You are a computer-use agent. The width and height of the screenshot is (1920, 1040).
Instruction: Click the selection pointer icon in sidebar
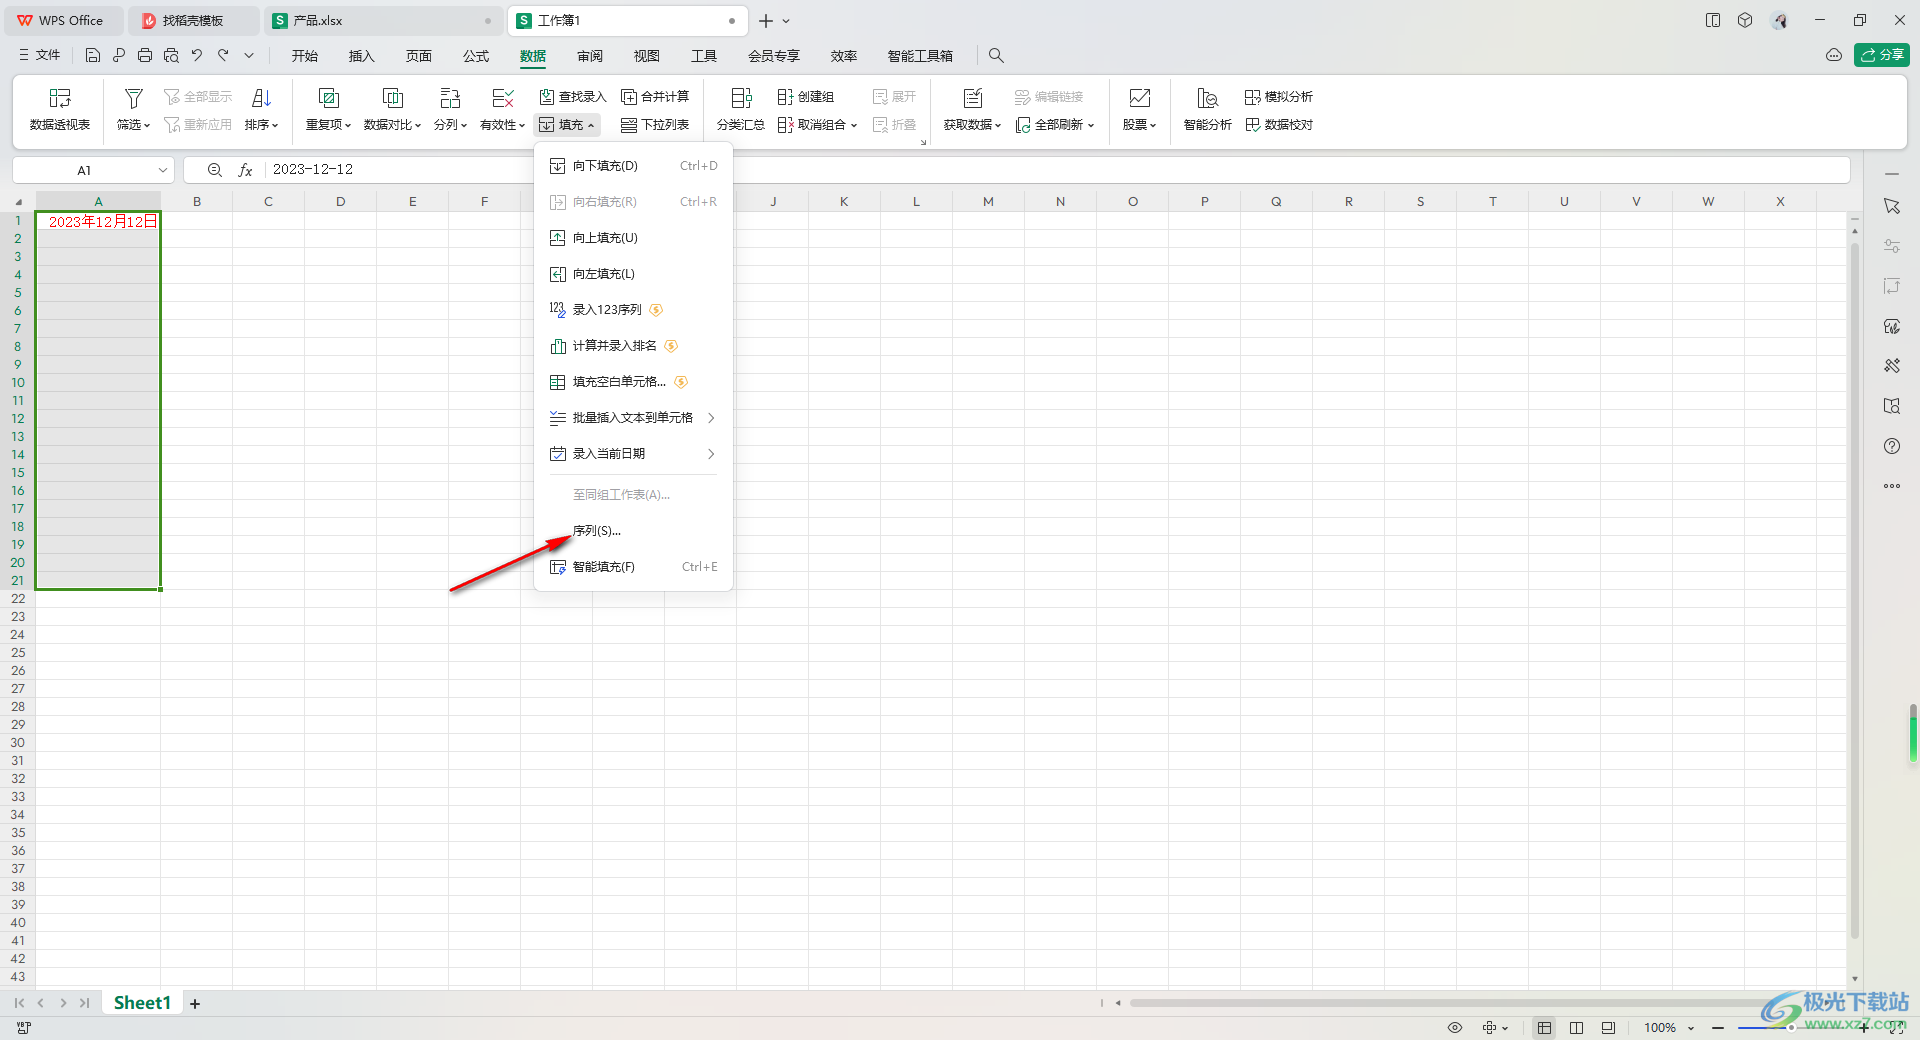pos(1892,206)
